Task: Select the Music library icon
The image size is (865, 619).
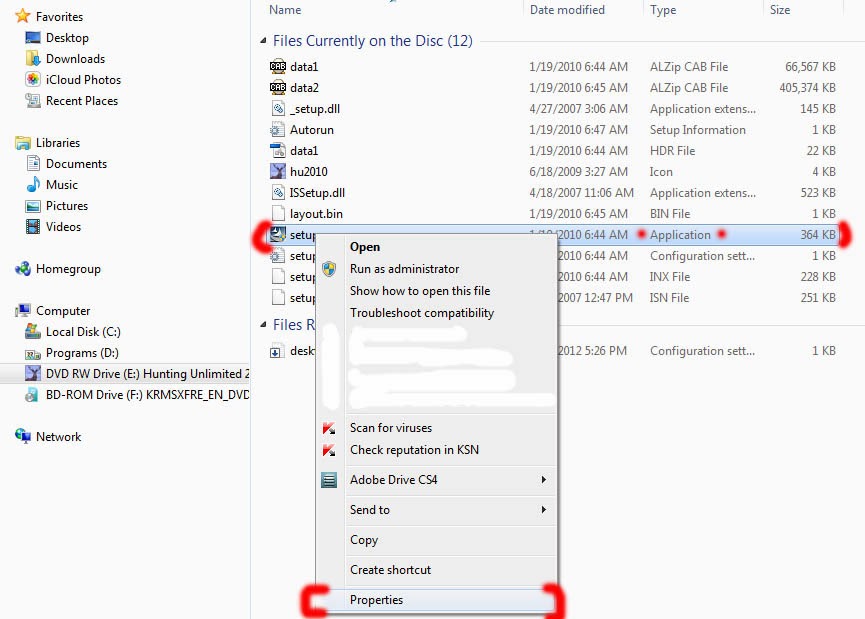Action: (x=33, y=184)
